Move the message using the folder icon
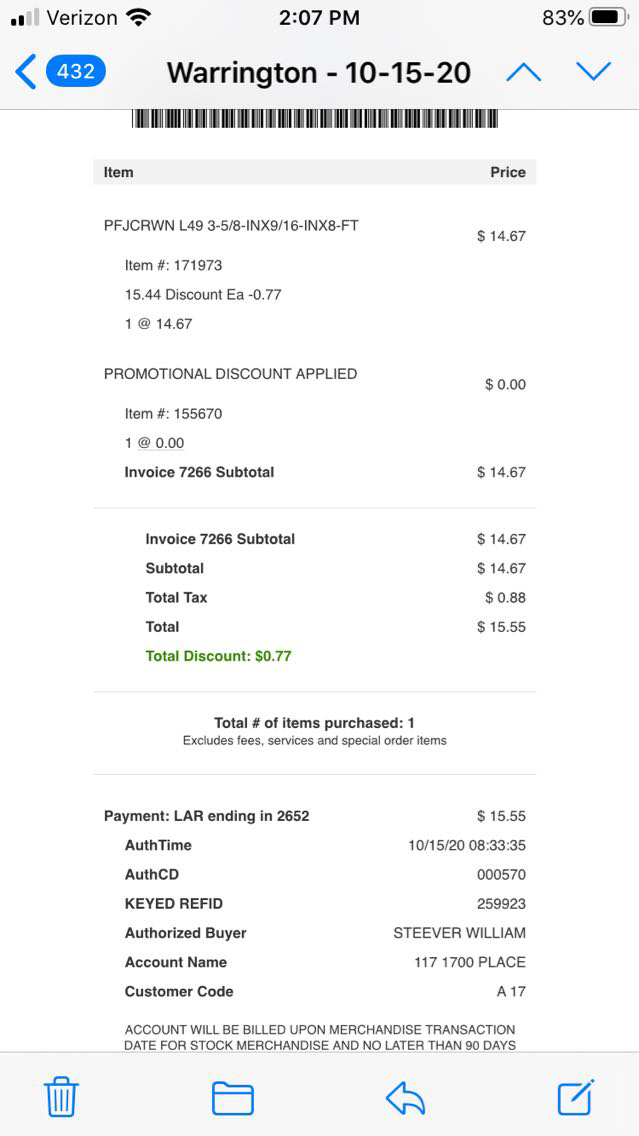 232,1097
